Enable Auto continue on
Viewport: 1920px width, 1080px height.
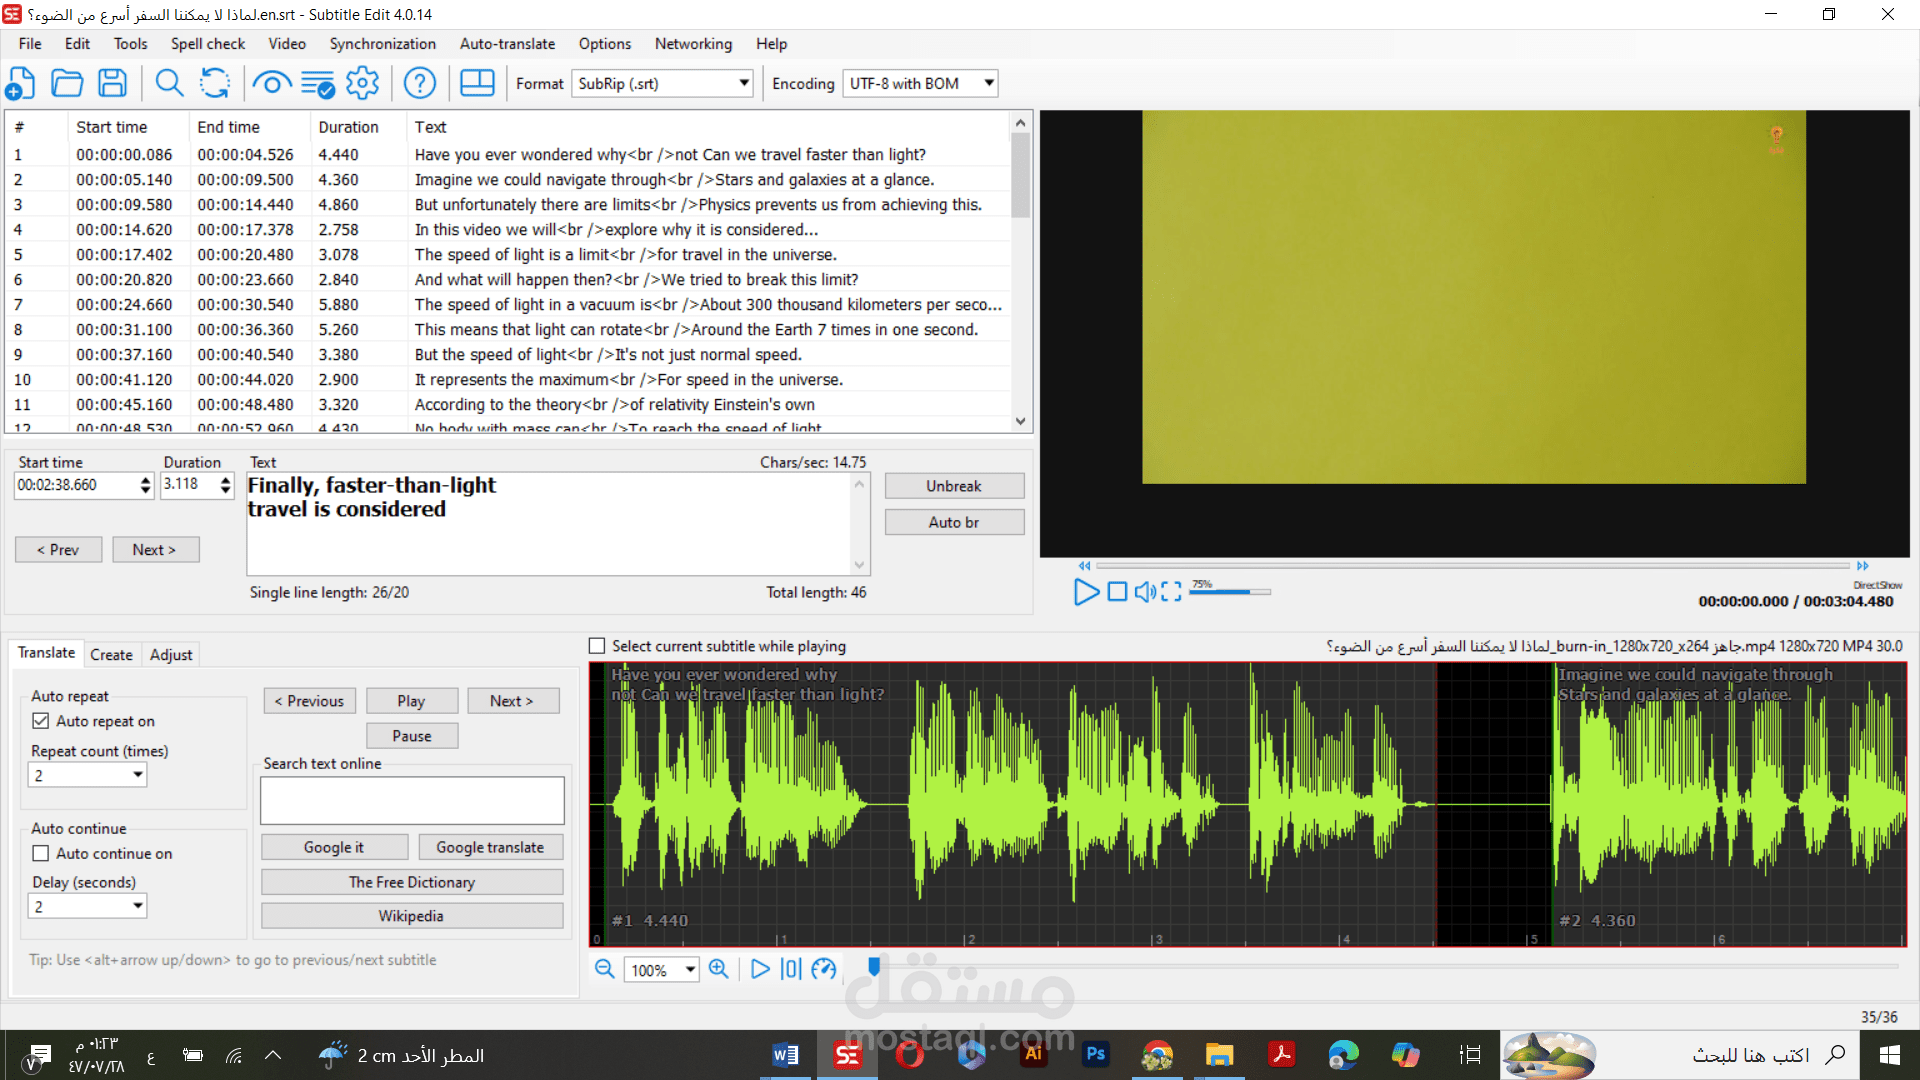pos(41,853)
